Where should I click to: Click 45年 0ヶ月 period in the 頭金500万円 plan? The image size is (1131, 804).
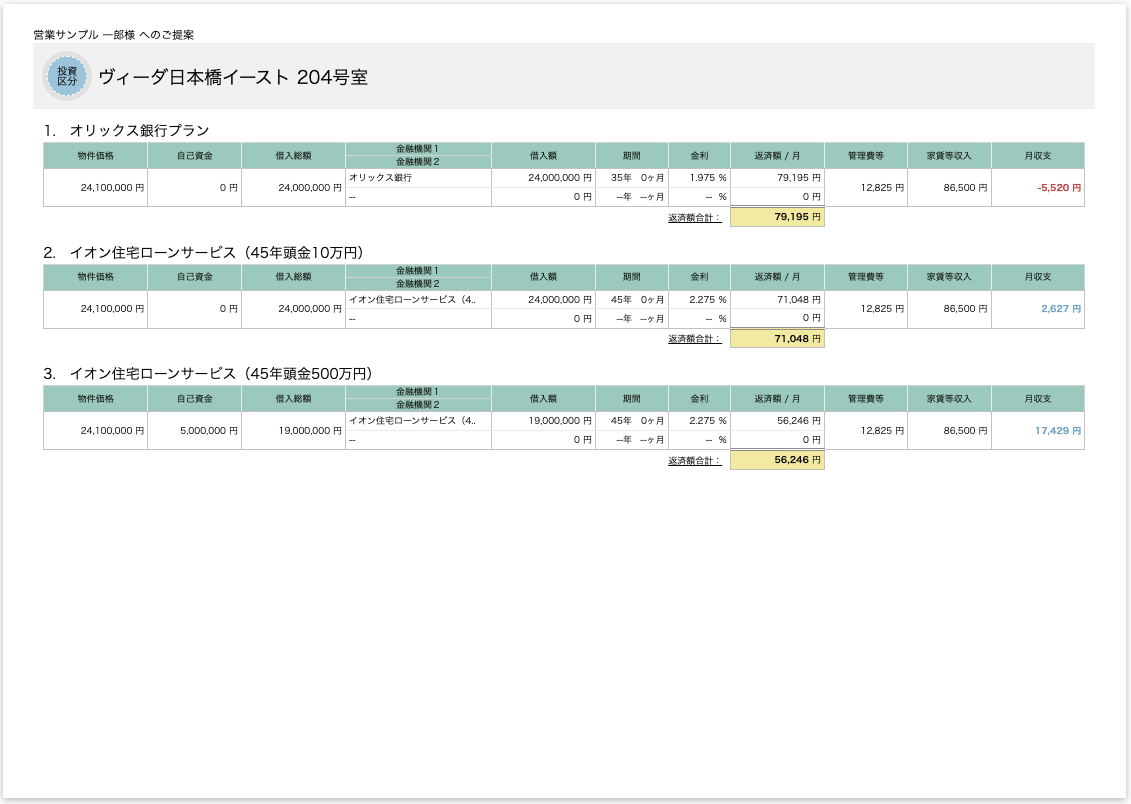tap(637, 420)
